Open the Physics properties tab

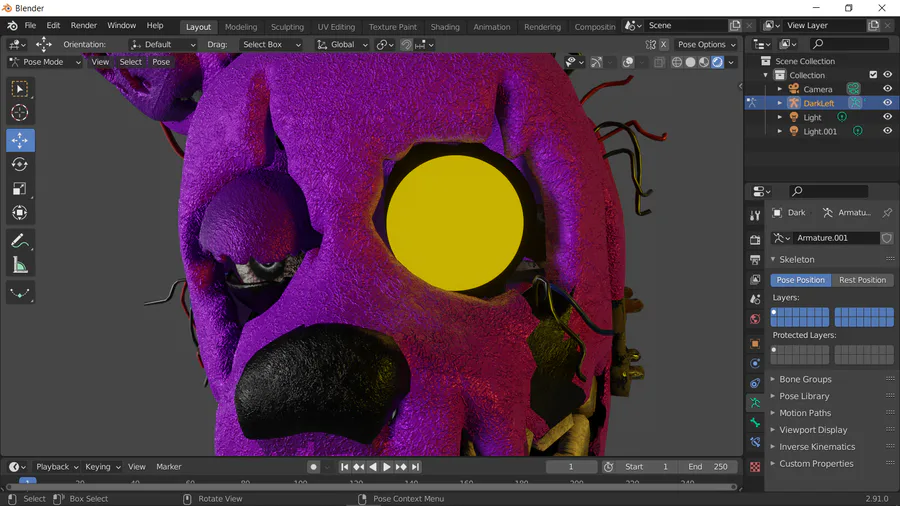pyautogui.click(x=755, y=364)
